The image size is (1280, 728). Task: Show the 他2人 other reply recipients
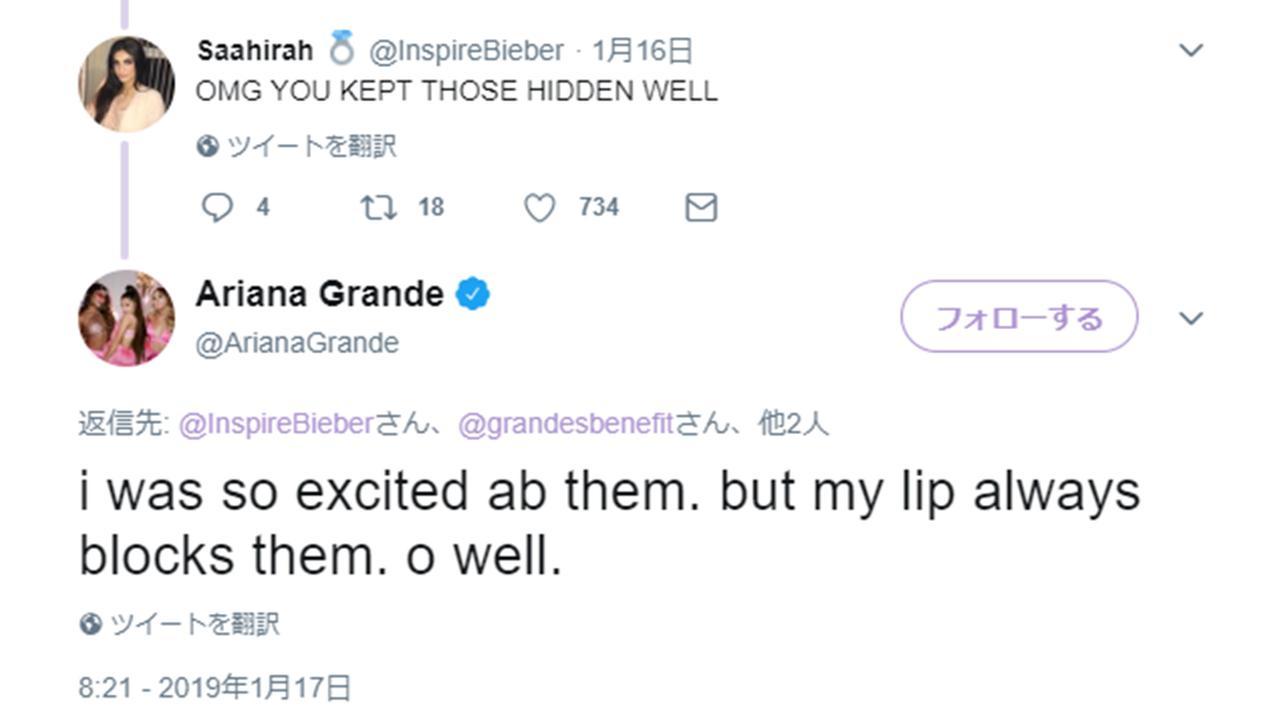(x=794, y=425)
